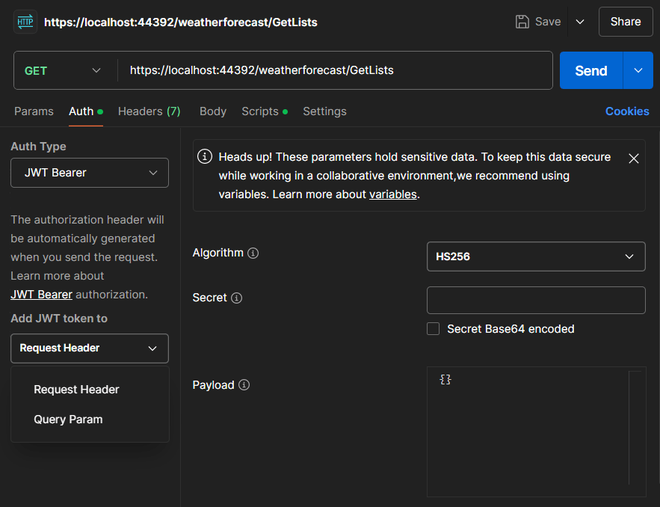Image resolution: width=660 pixels, height=507 pixels.
Task: Enable Secret Base64 encoded checkbox
Action: point(433,329)
